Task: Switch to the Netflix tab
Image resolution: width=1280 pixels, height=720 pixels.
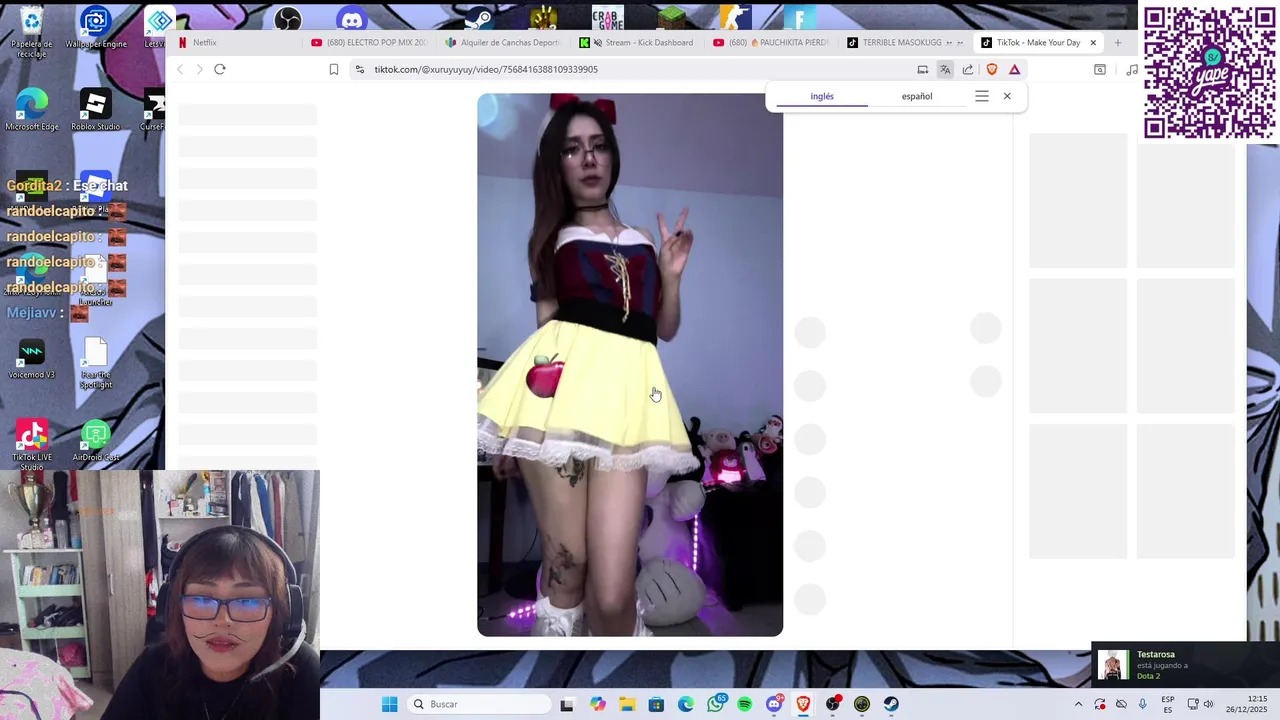Action: 235,43
